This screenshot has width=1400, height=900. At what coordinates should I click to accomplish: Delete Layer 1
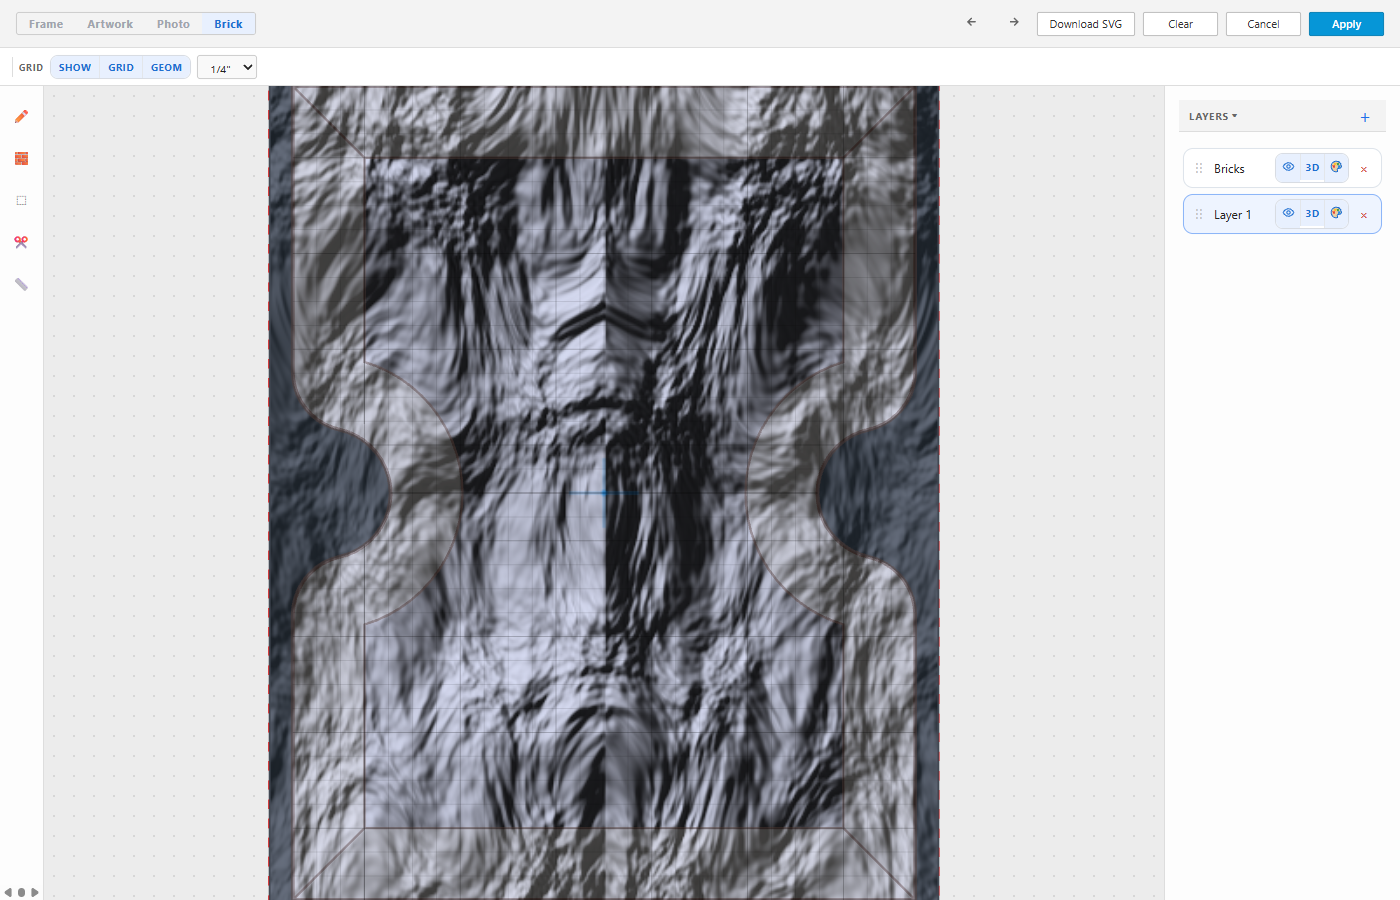pos(1364,215)
